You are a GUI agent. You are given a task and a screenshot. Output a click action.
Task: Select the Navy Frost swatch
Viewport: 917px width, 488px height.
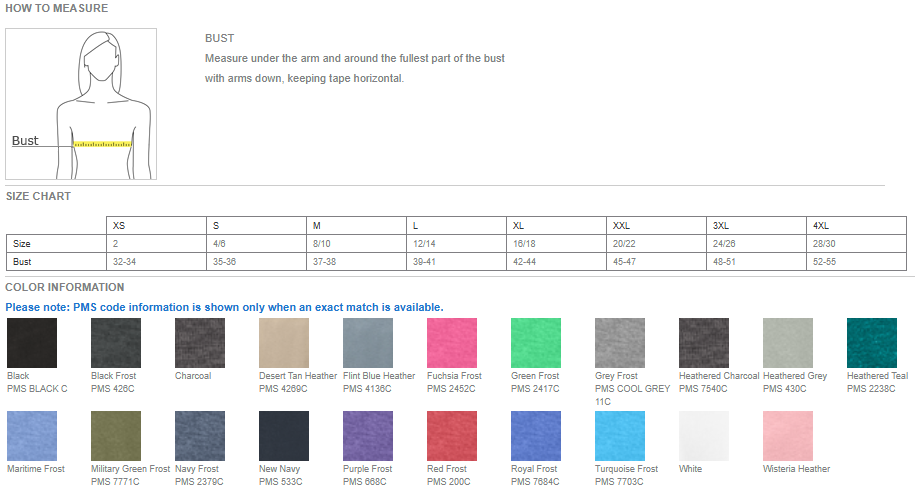click(x=200, y=435)
